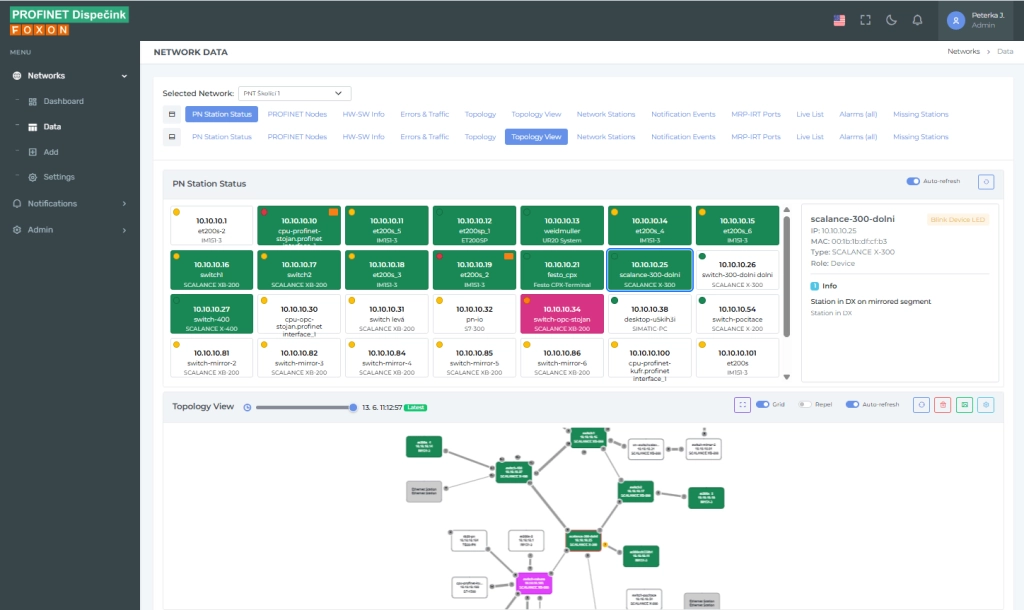1024x610 pixels.
Task: Click the Dashboard icon in sidebar
Action: tap(33, 101)
